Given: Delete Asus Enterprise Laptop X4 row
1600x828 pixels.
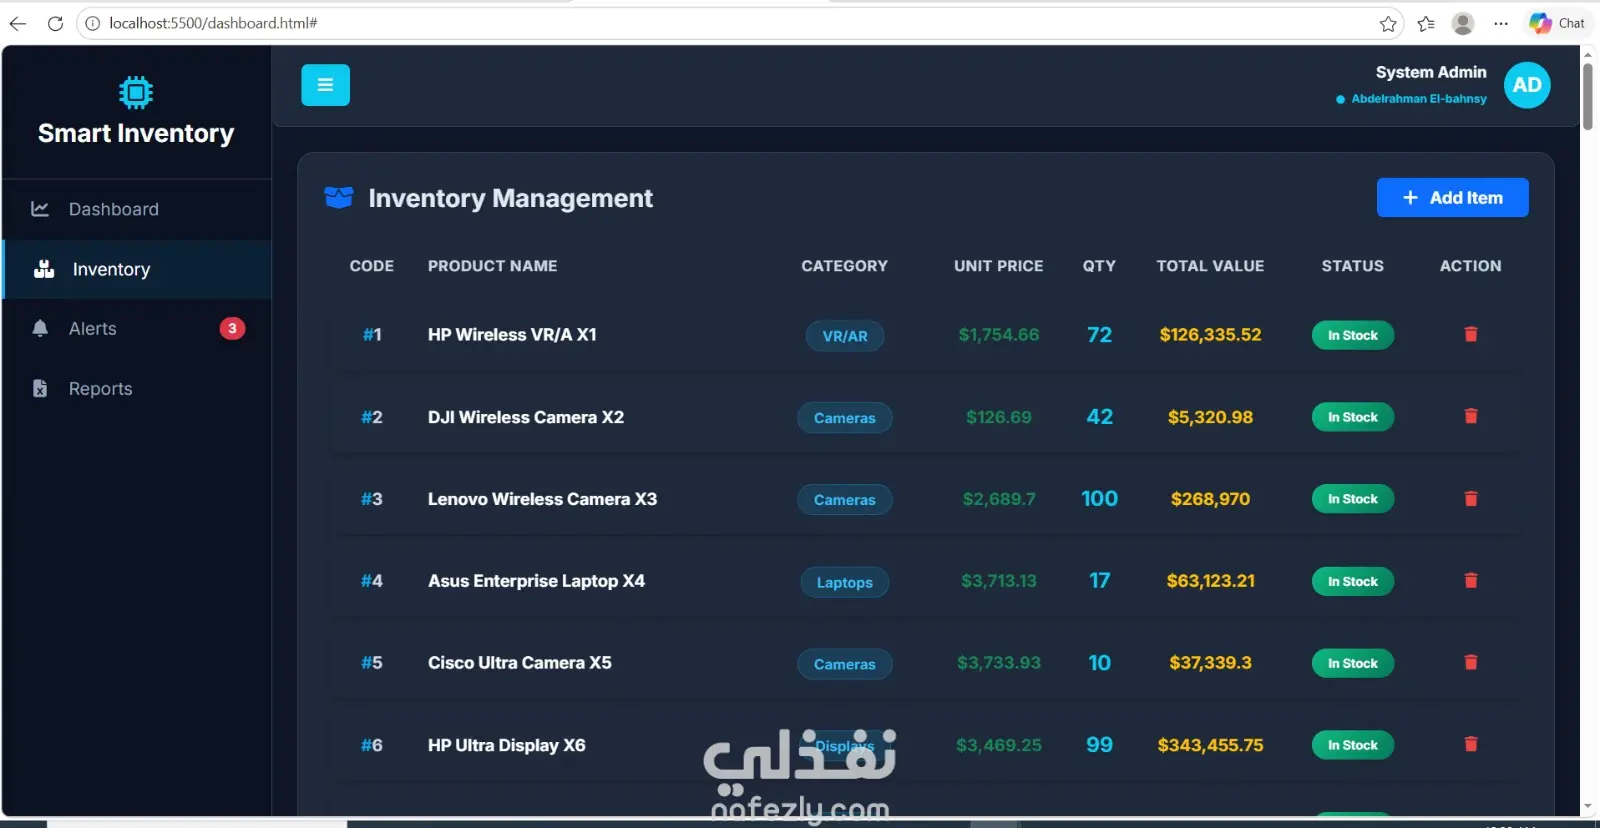Looking at the screenshot, I should tap(1471, 580).
